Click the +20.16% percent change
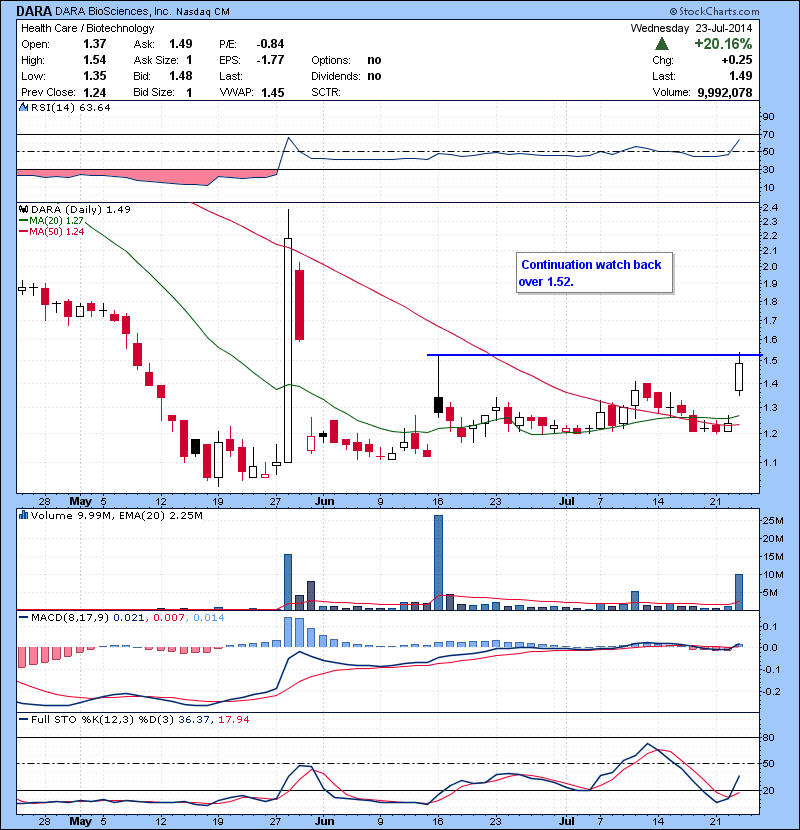This screenshot has height=830, width=800. coord(723,44)
